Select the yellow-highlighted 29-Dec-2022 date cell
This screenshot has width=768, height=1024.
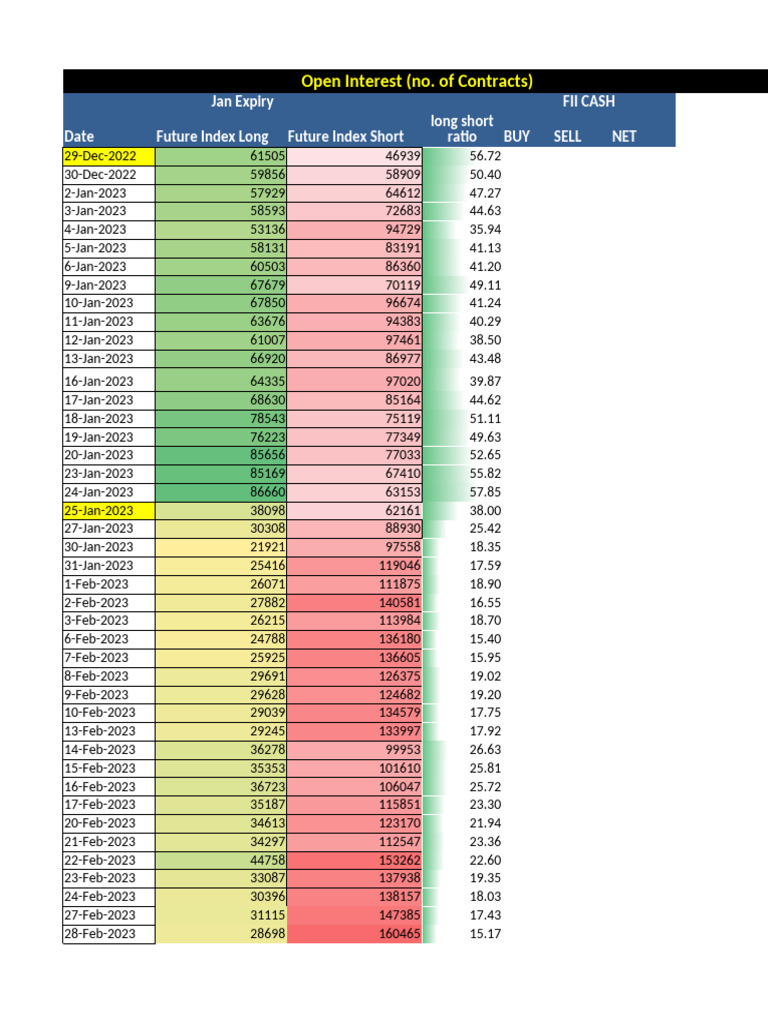[108, 156]
